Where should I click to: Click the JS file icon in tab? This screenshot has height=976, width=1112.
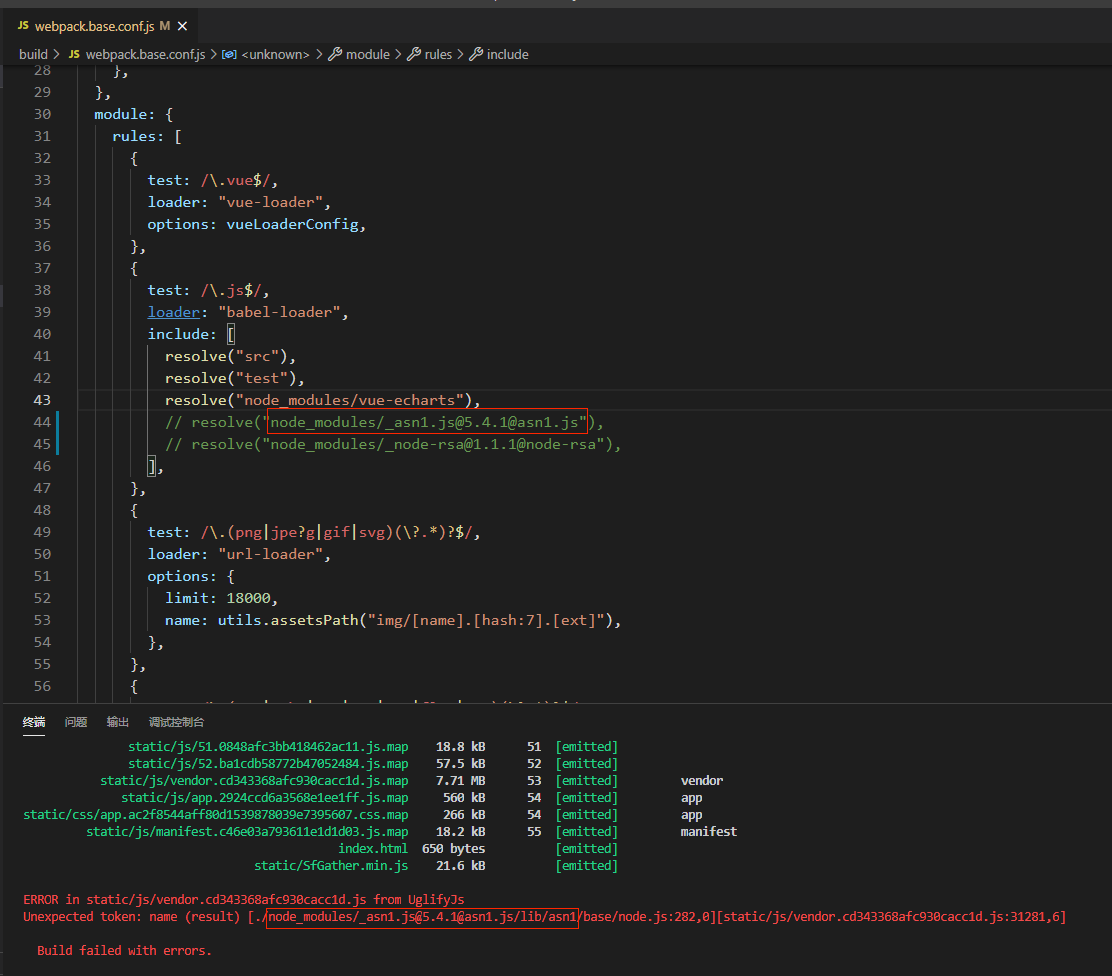point(23,26)
